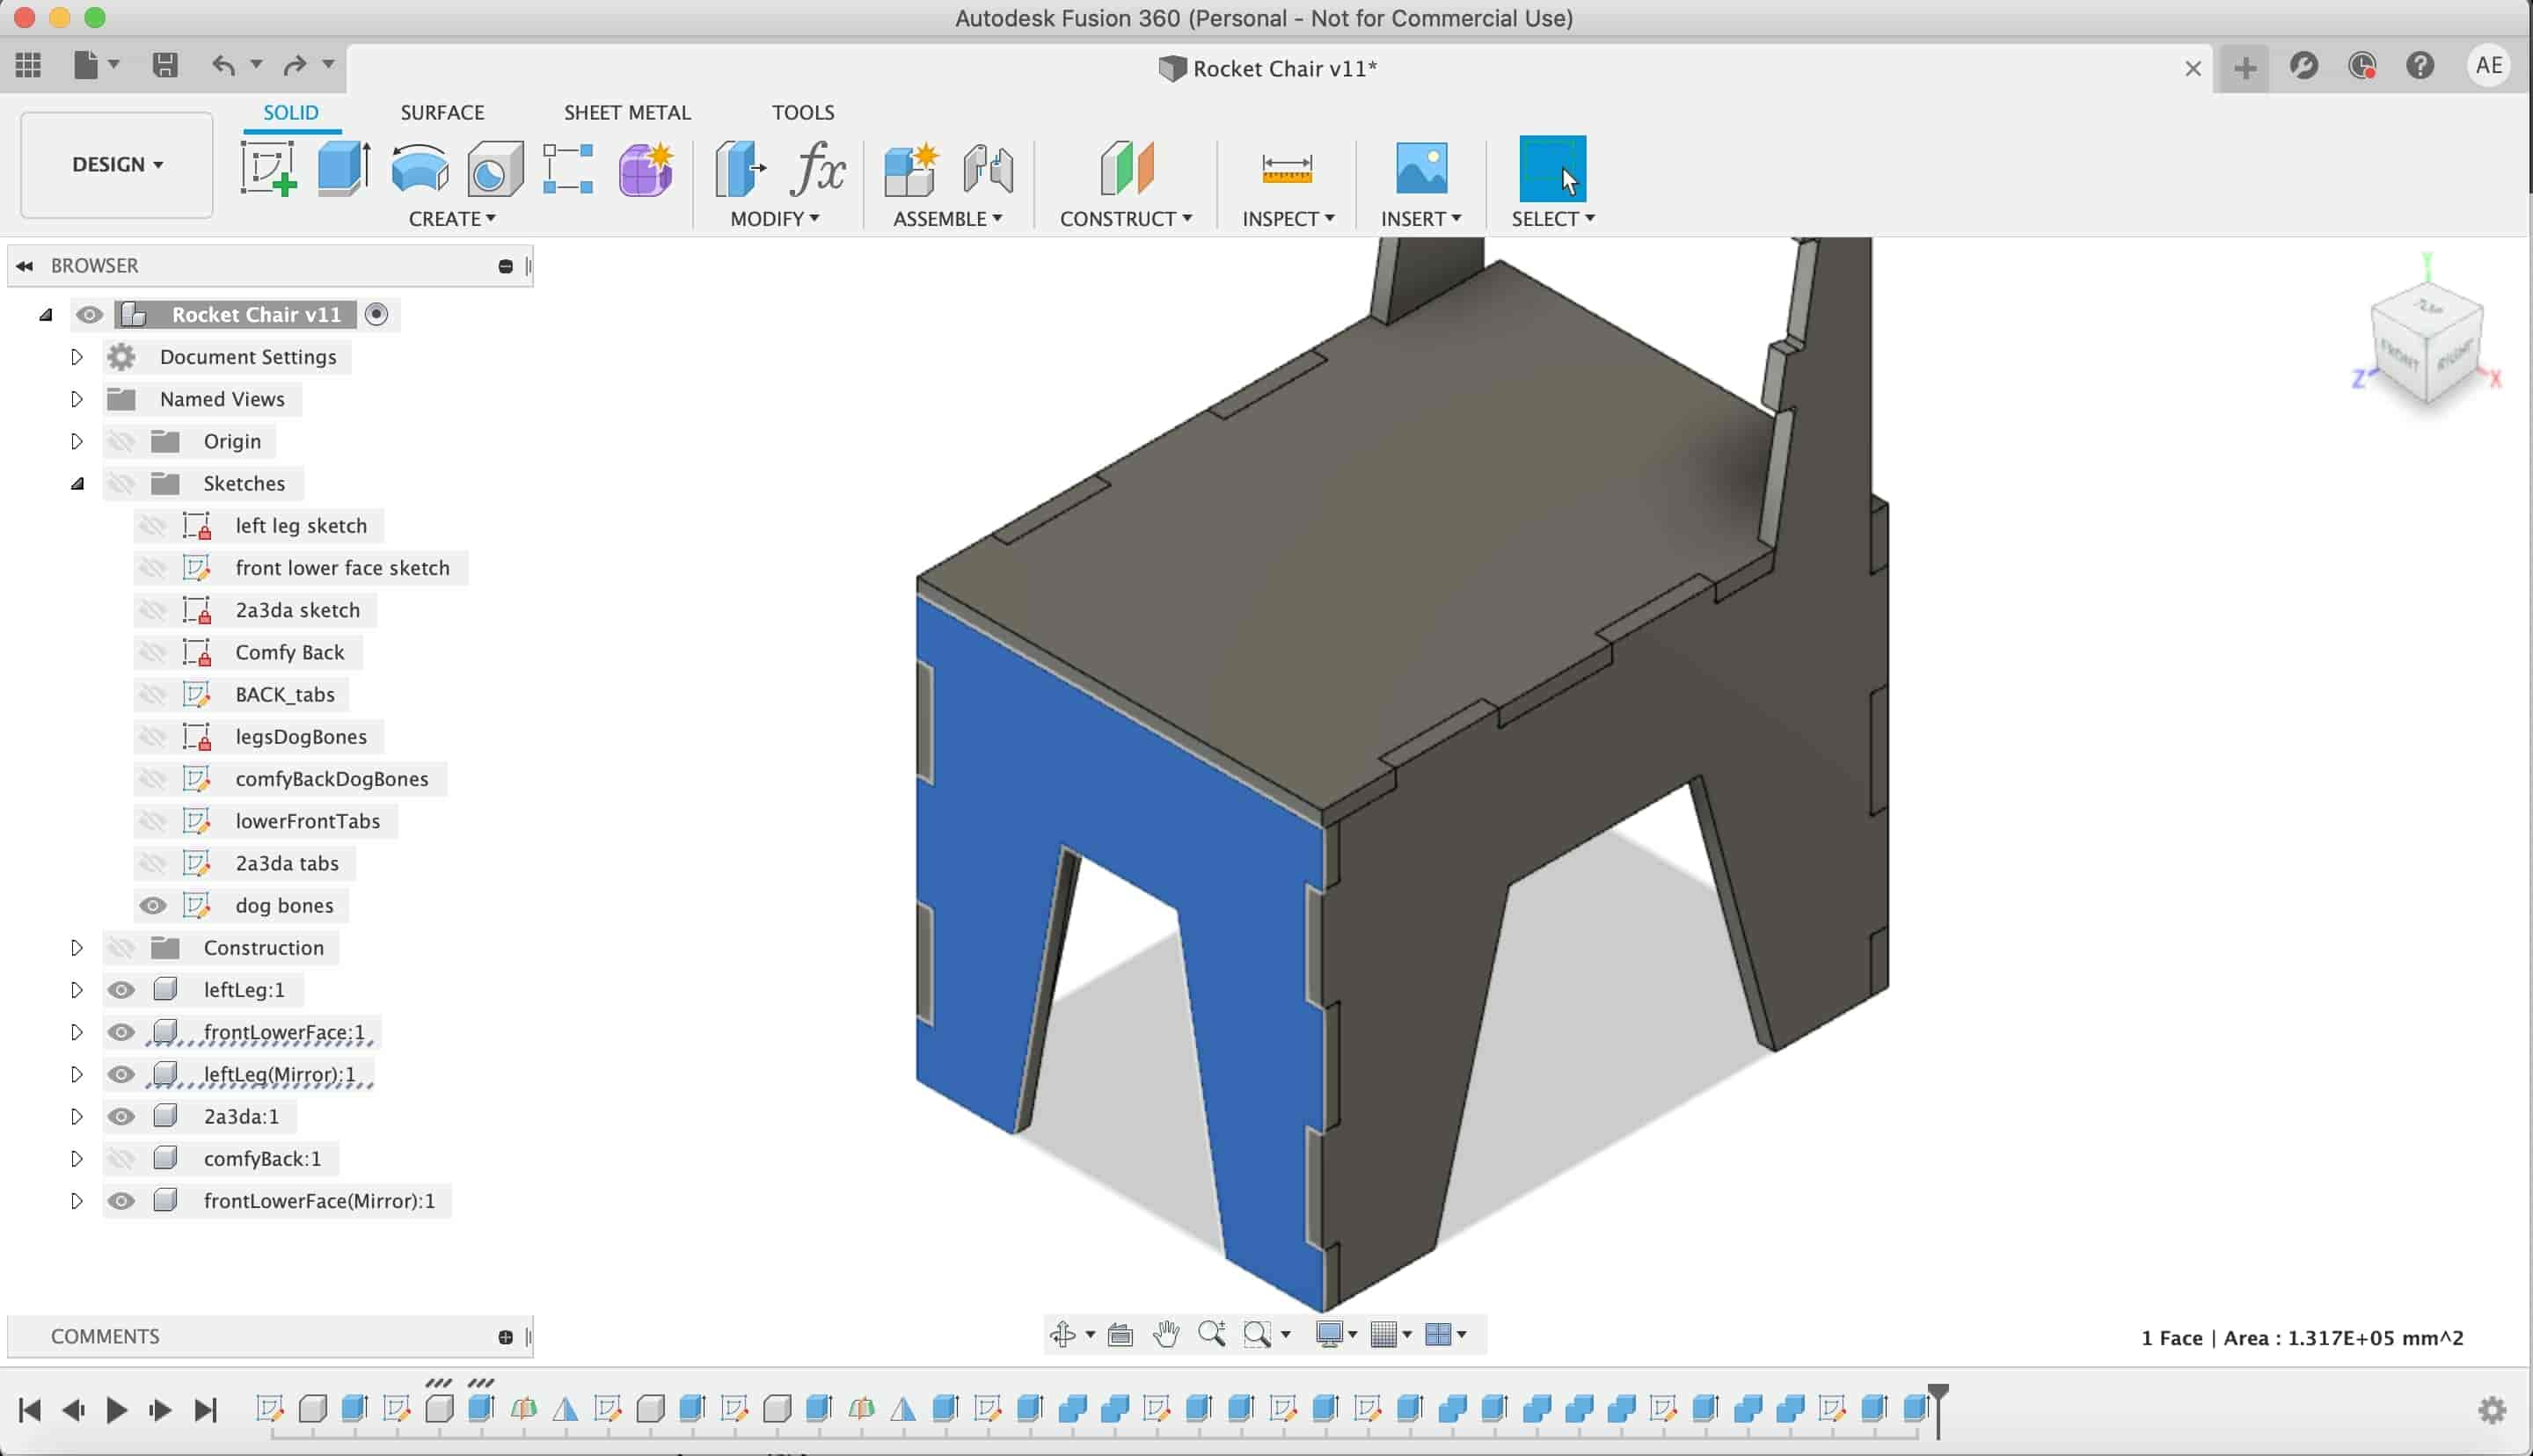Image resolution: width=2533 pixels, height=1456 pixels.
Task: Close the Rocket Chair v11 document tab
Action: tap(2193, 69)
